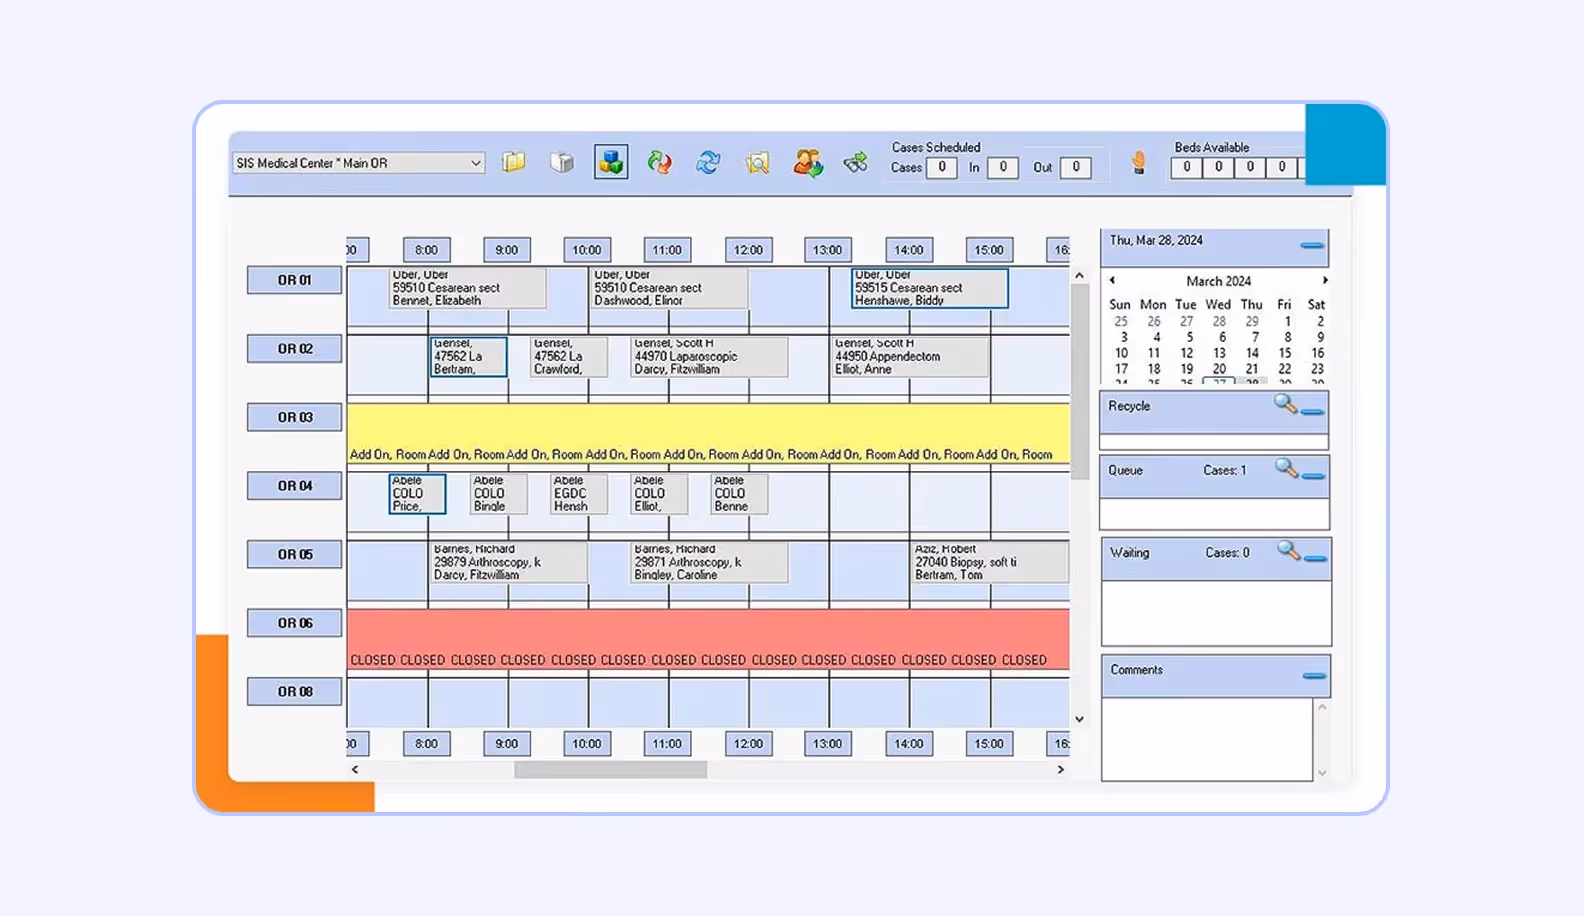
Task: Click the top 8:00 time header
Action: click(x=427, y=250)
